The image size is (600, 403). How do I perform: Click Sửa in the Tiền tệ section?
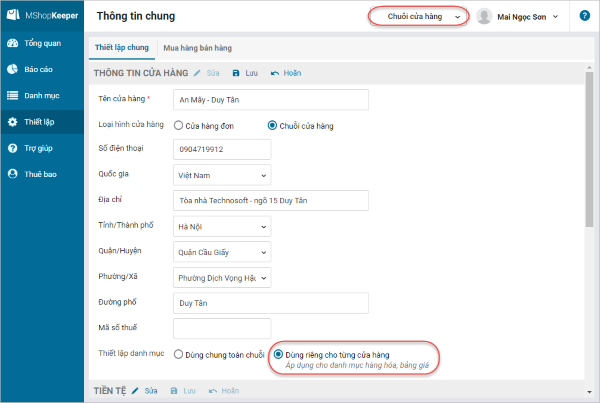point(146,390)
